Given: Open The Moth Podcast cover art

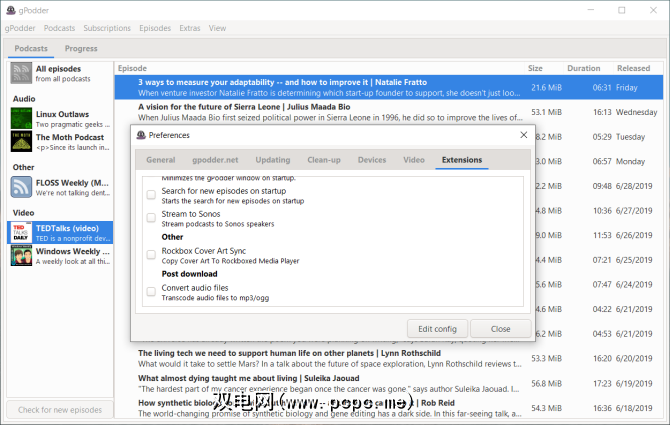Looking at the screenshot, I should coord(21,141).
